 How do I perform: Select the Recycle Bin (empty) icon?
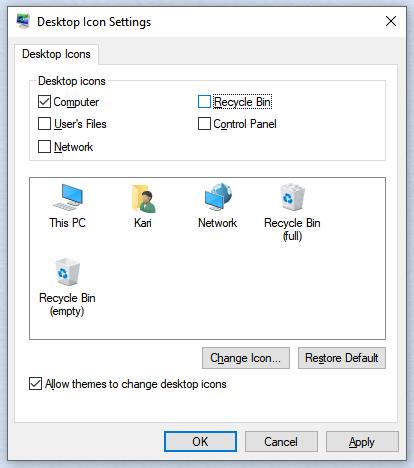67,272
